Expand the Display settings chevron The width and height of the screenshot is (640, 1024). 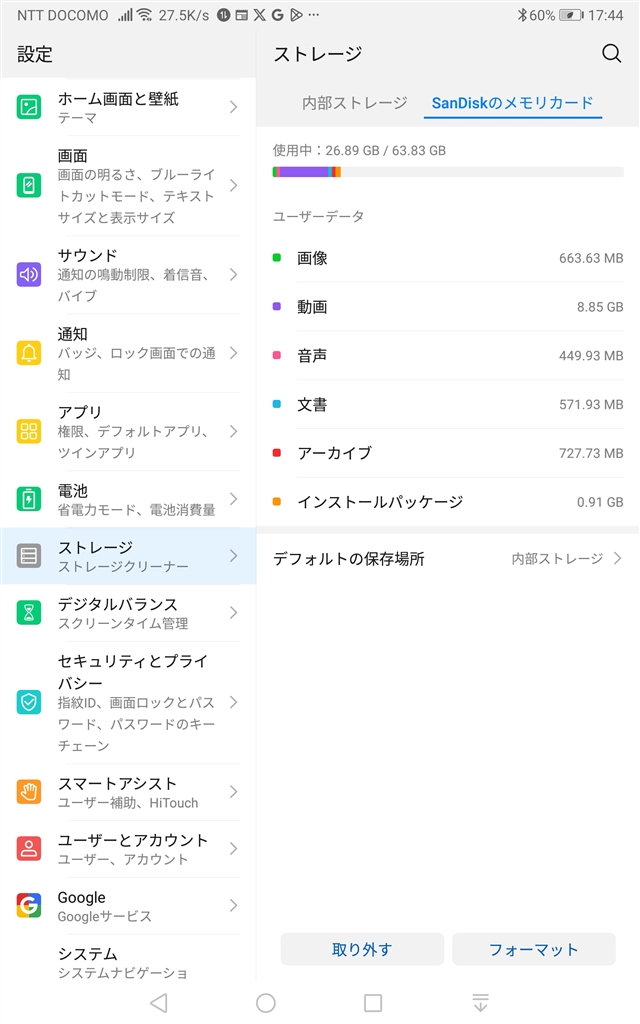[233, 185]
